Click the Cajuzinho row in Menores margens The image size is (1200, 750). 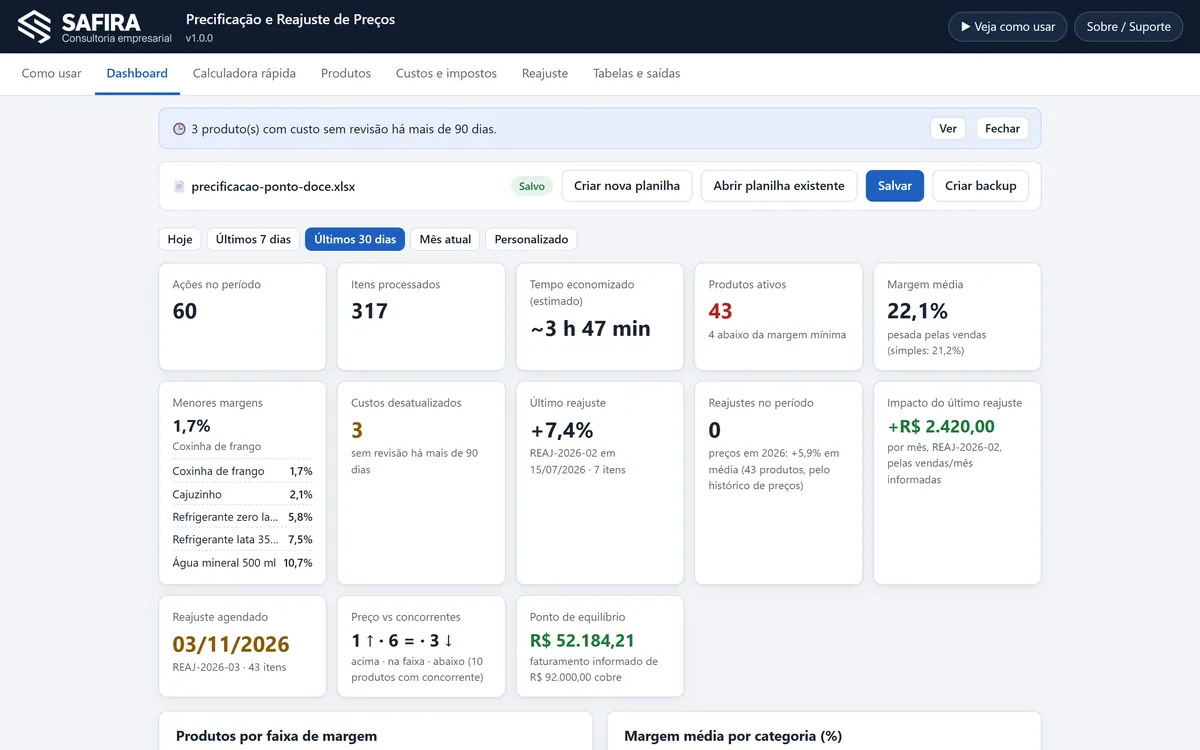pyautogui.click(x=242, y=494)
